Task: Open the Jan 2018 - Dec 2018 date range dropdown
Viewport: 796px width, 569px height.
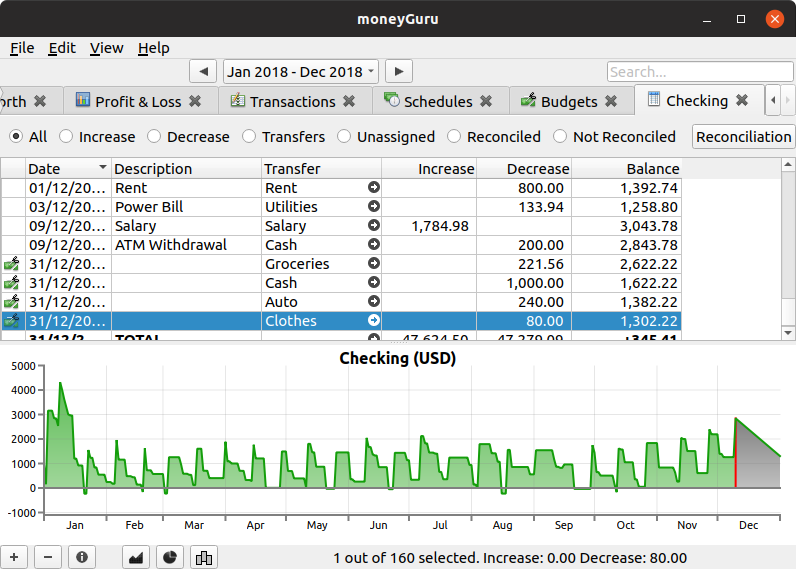Action: point(301,72)
